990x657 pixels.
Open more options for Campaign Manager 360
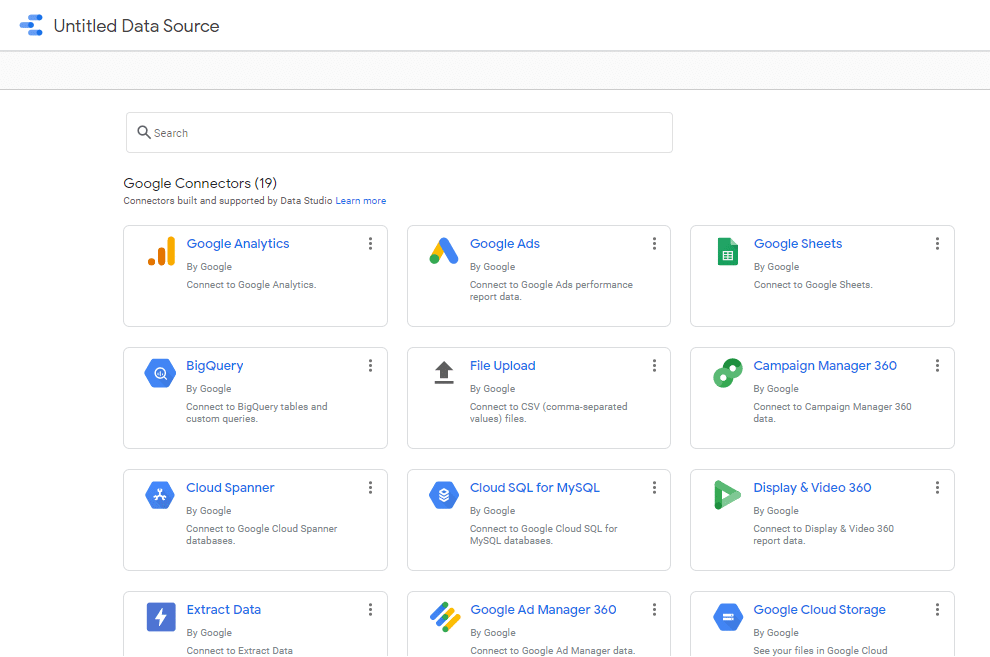(938, 365)
